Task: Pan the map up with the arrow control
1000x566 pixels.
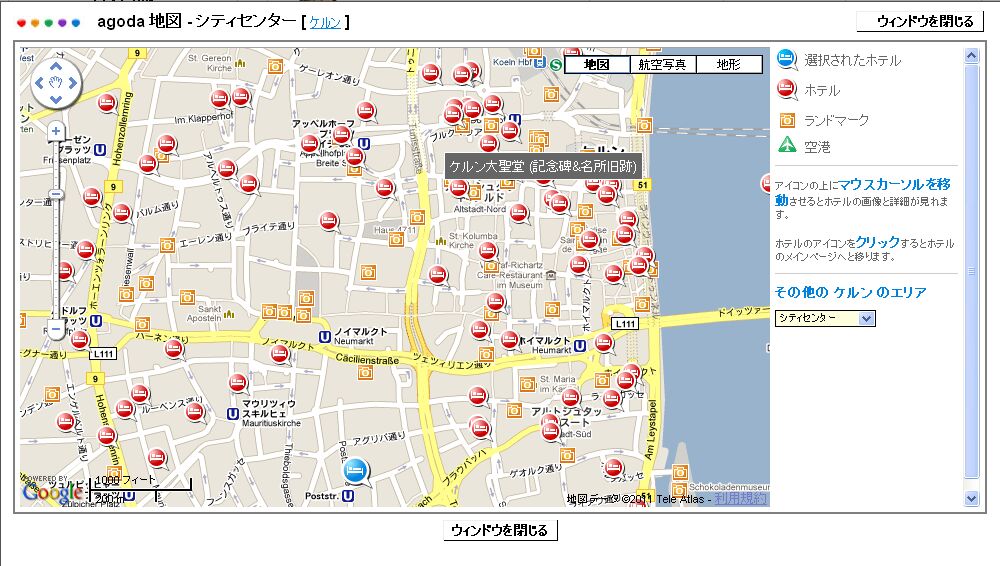Action: pos(56,66)
